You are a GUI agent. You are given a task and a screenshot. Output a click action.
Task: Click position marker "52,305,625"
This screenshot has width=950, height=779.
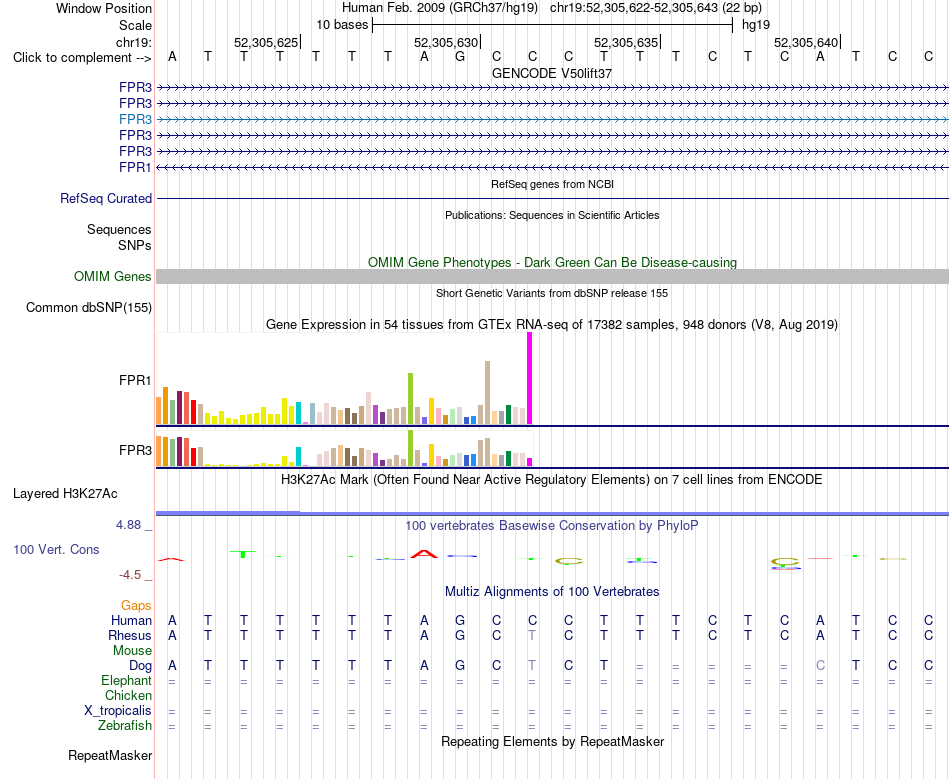click(x=267, y=42)
